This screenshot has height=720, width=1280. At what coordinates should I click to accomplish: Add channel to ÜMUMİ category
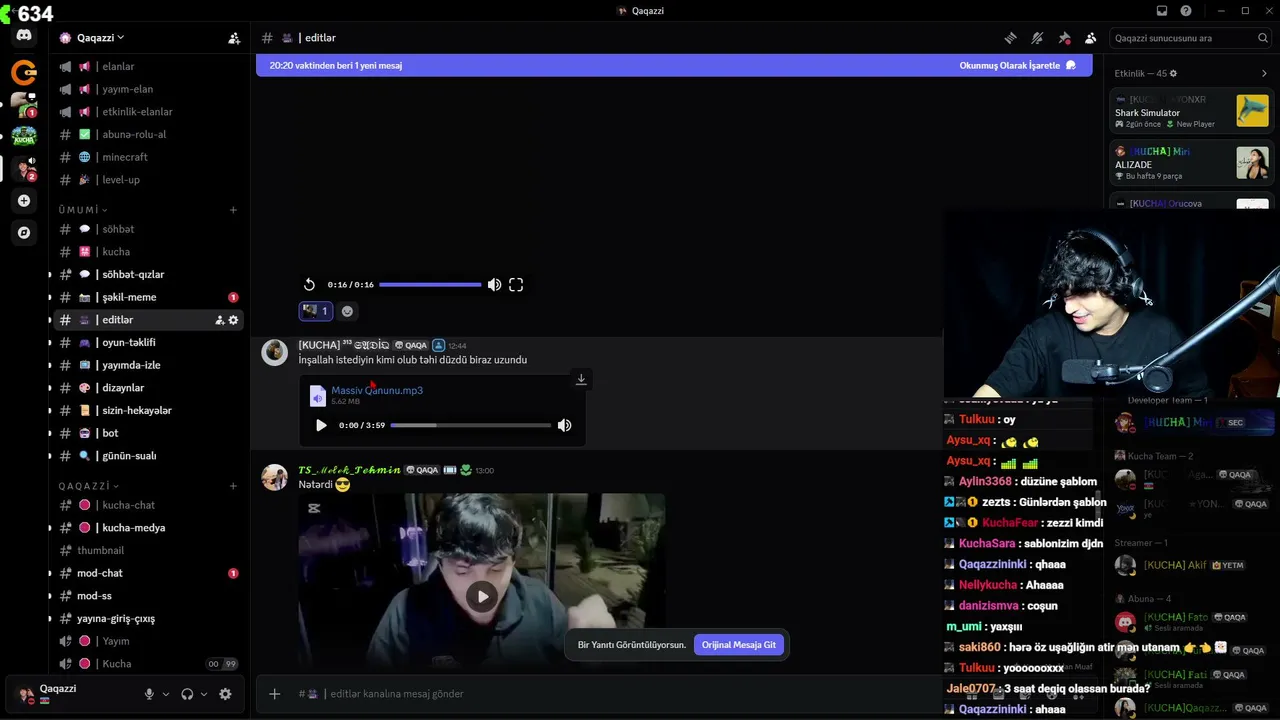coord(233,210)
